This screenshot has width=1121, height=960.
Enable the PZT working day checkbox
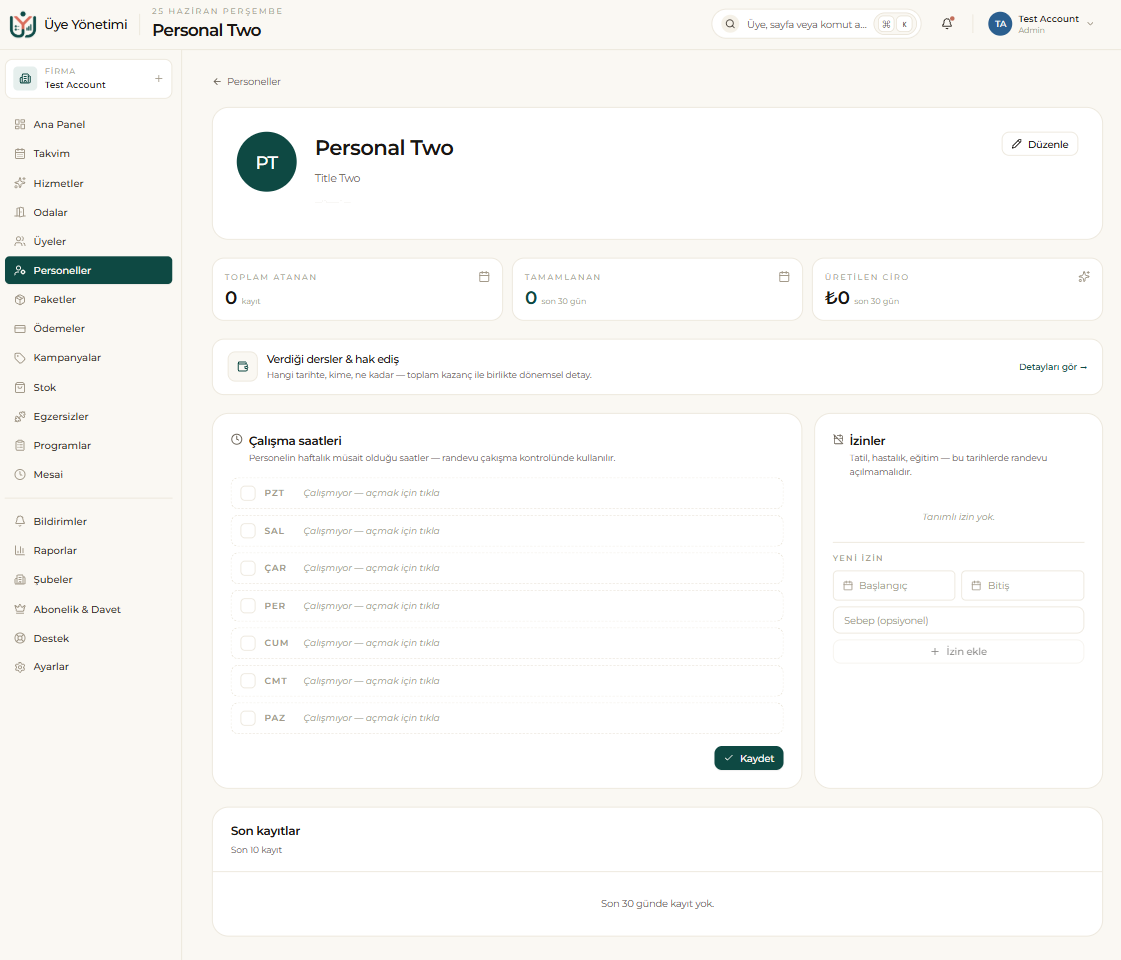[x=248, y=493]
